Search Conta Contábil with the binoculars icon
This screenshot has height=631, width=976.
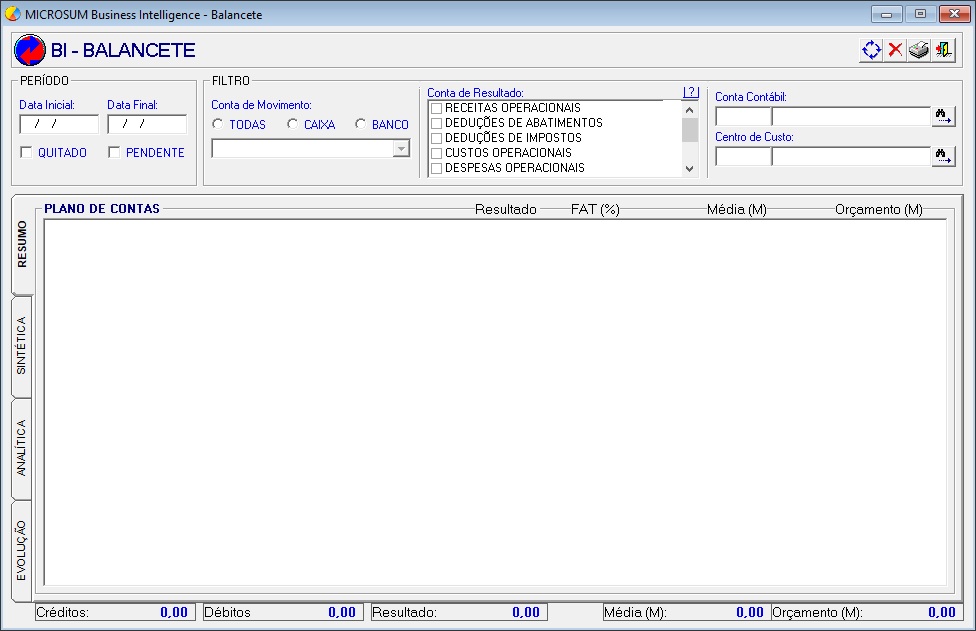942,116
